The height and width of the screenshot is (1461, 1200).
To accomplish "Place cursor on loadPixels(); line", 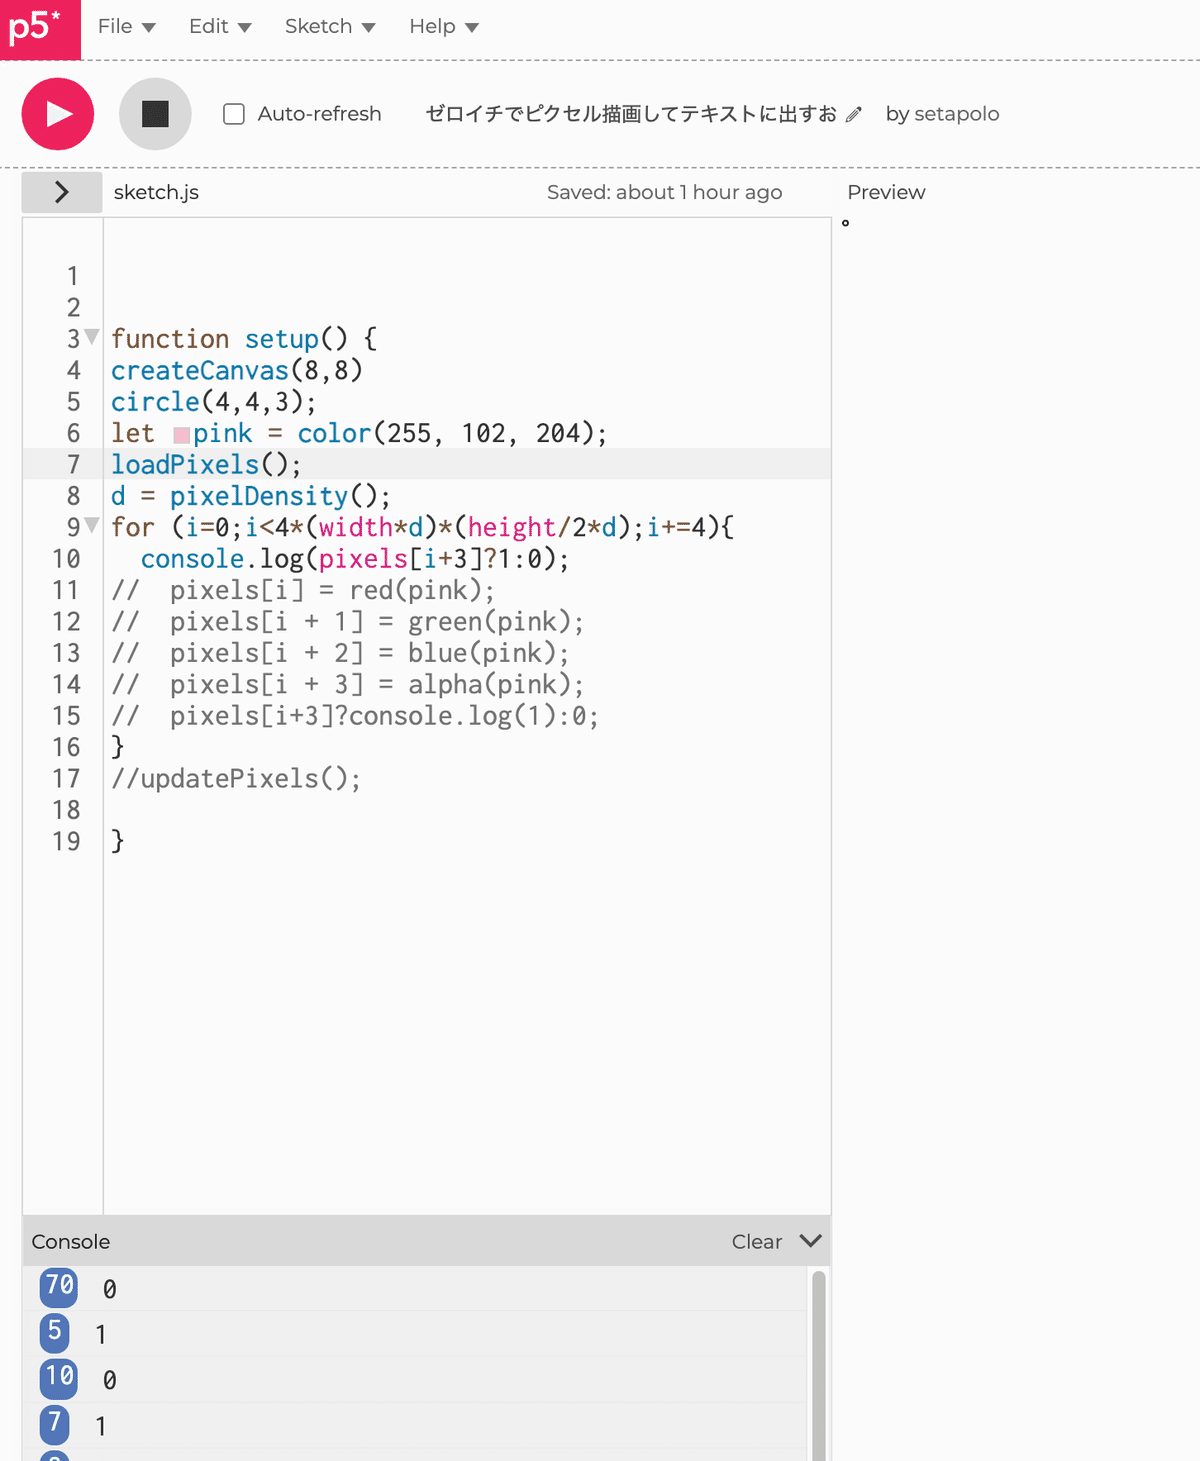I will 206,464.
